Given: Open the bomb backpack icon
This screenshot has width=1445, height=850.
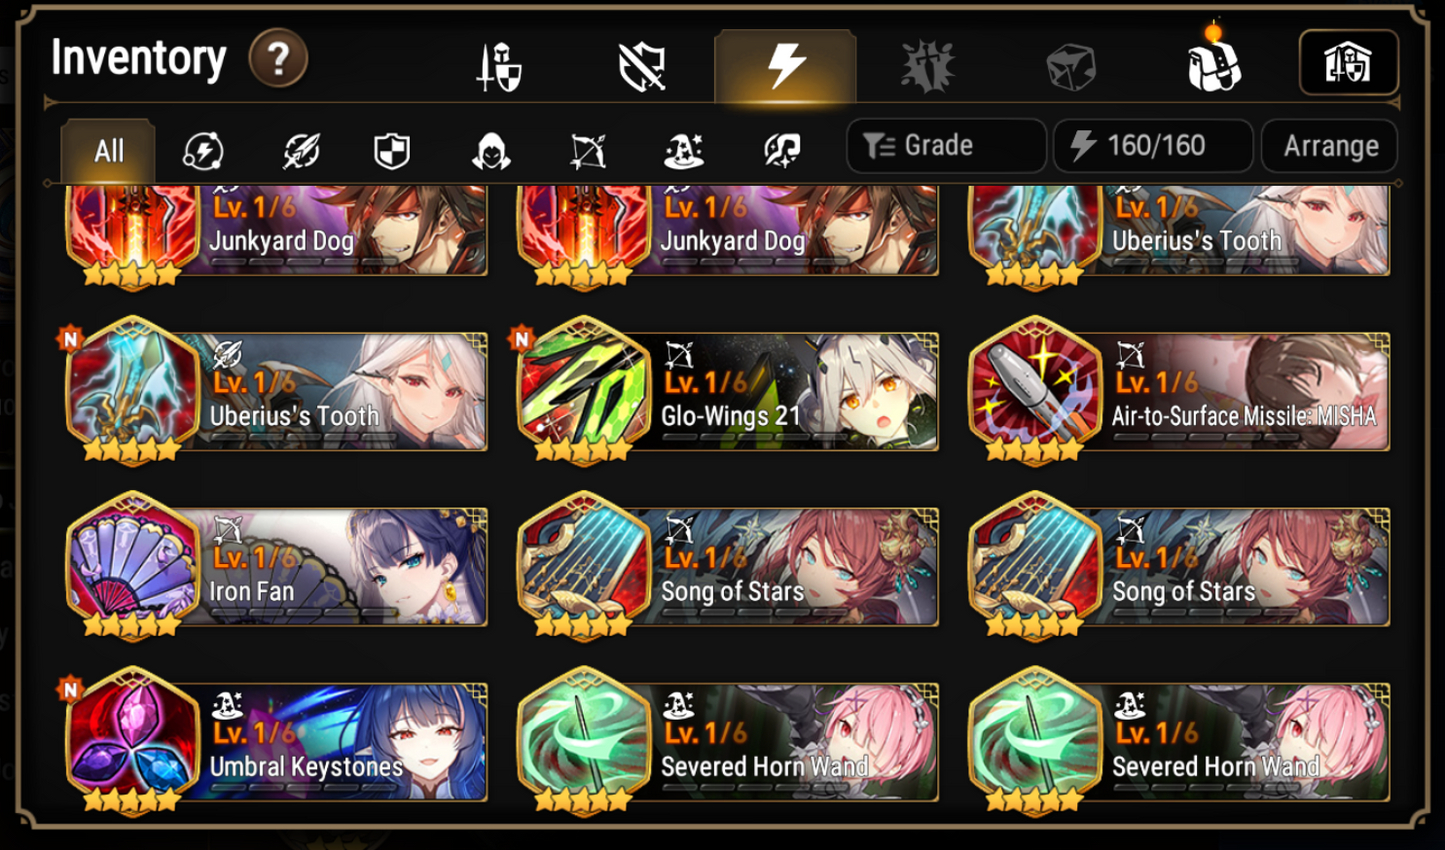Looking at the screenshot, I should click(x=1213, y=62).
